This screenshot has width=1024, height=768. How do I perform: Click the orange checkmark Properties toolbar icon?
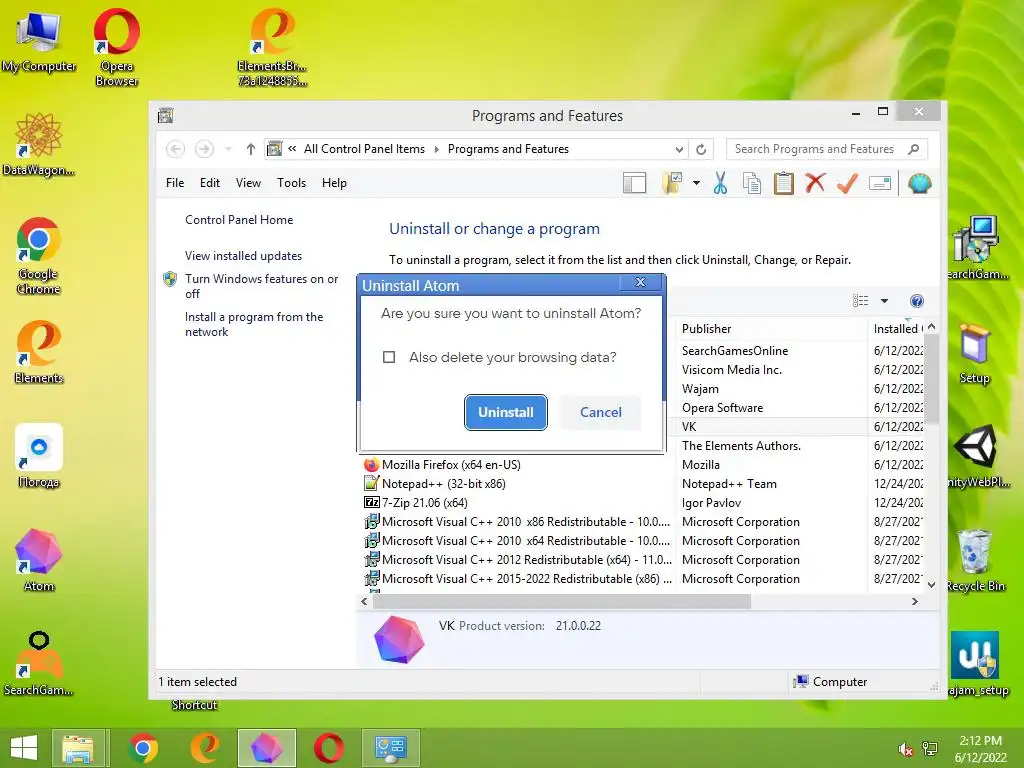point(847,184)
